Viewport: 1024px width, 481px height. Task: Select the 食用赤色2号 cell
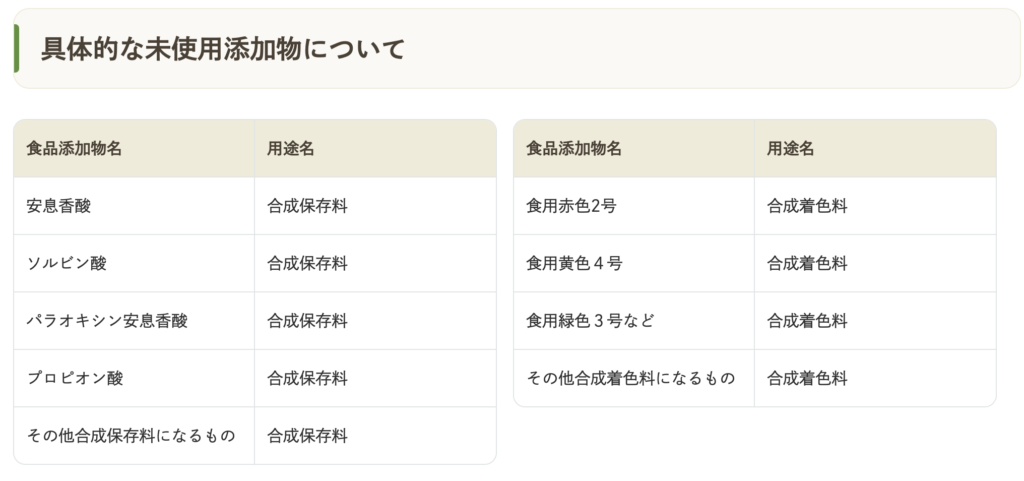[x=571, y=206]
